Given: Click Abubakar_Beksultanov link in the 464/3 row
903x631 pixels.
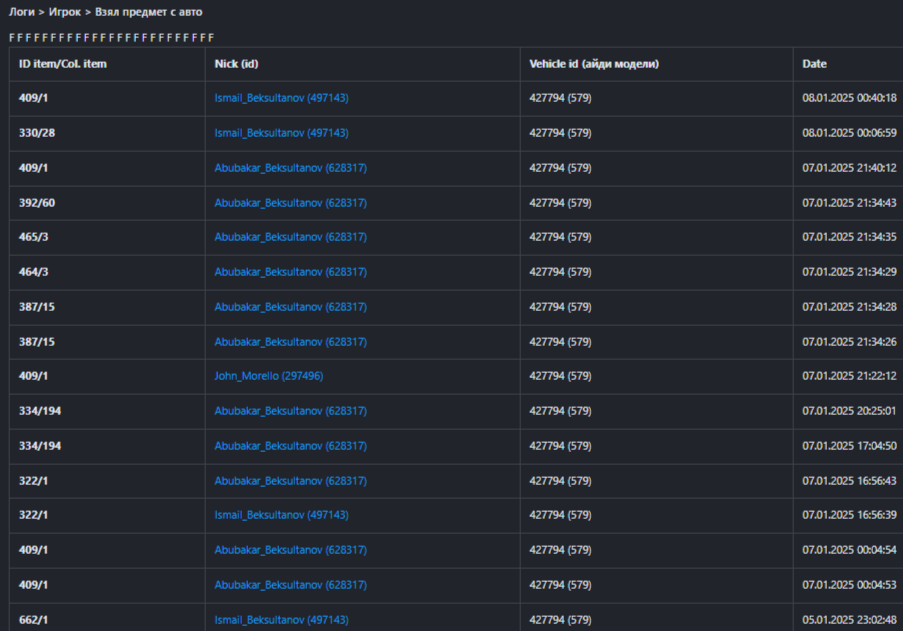Looking at the screenshot, I should coord(290,272).
